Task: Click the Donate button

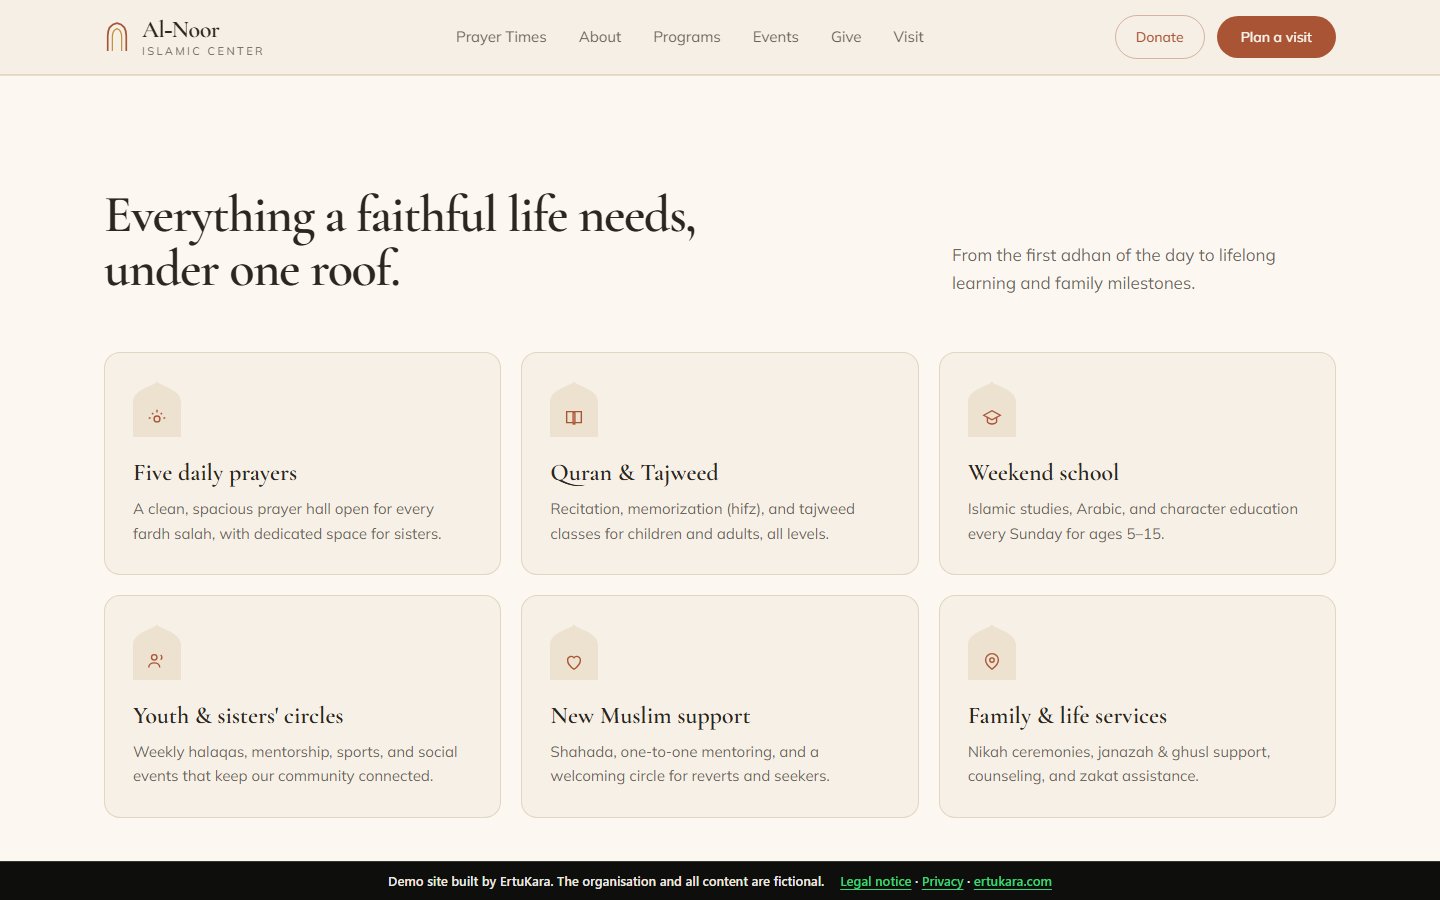Action: (x=1160, y=37)
